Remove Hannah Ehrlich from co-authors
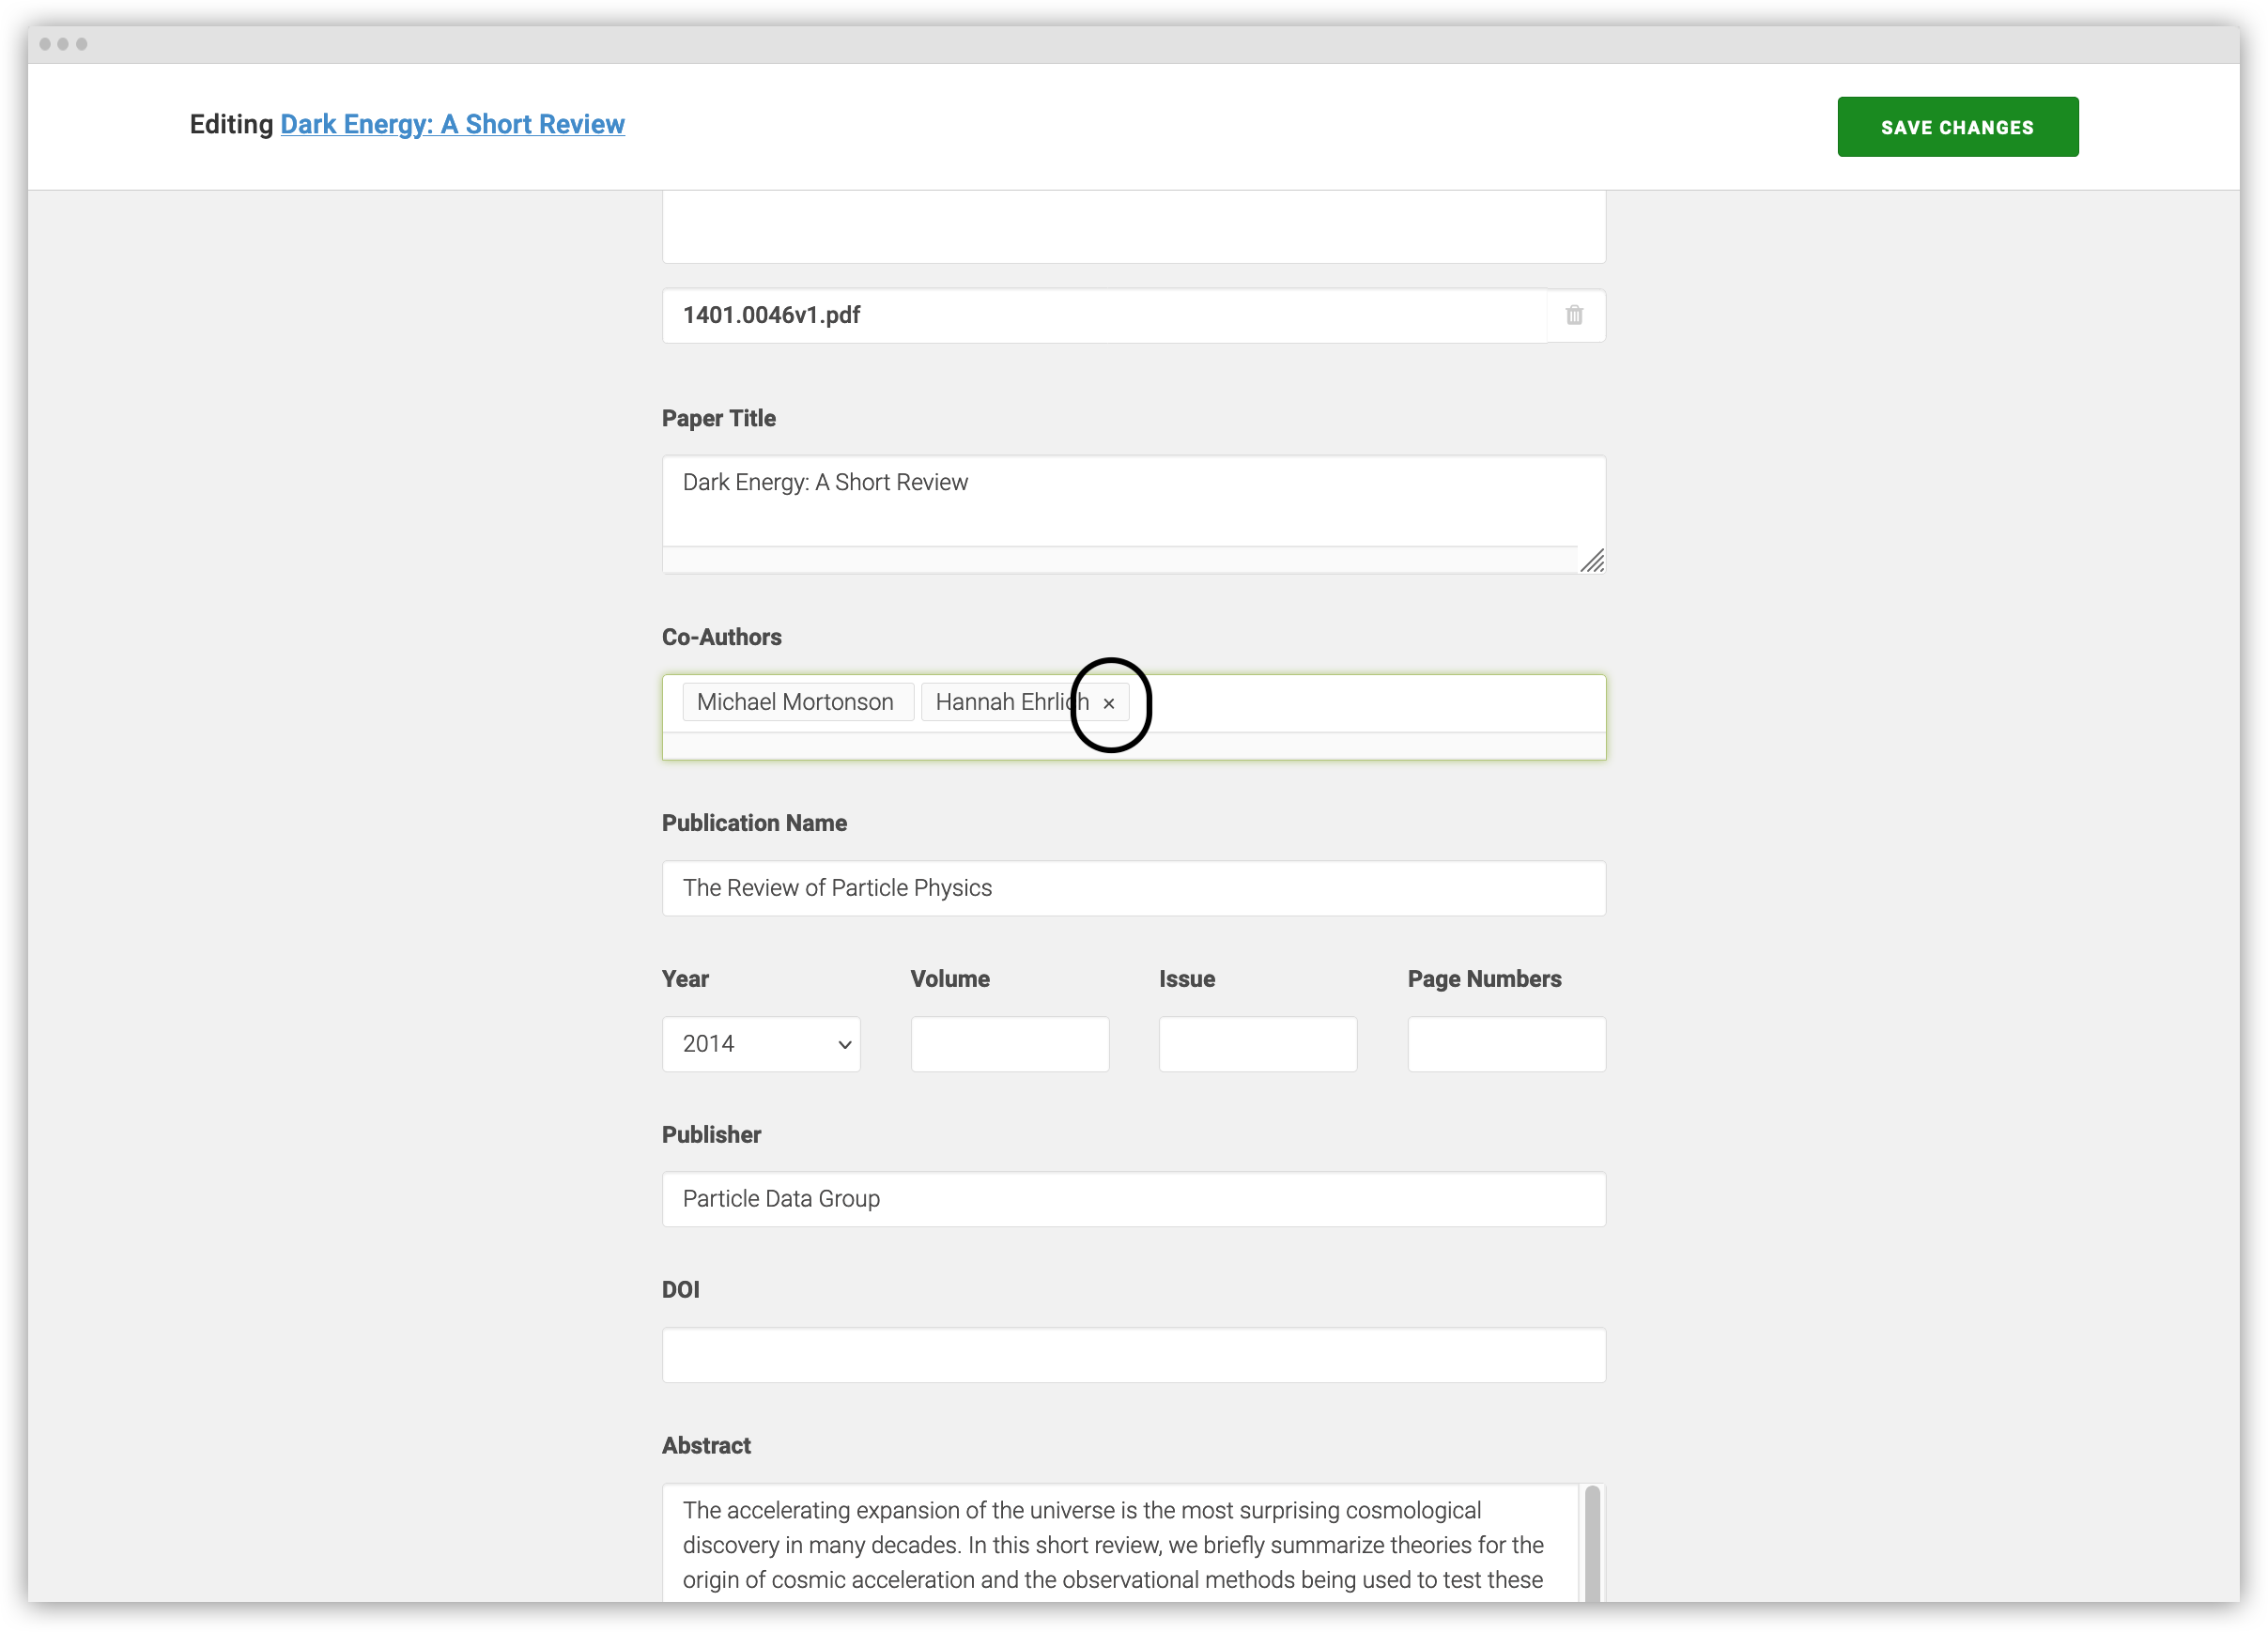 click(1109, 703)
